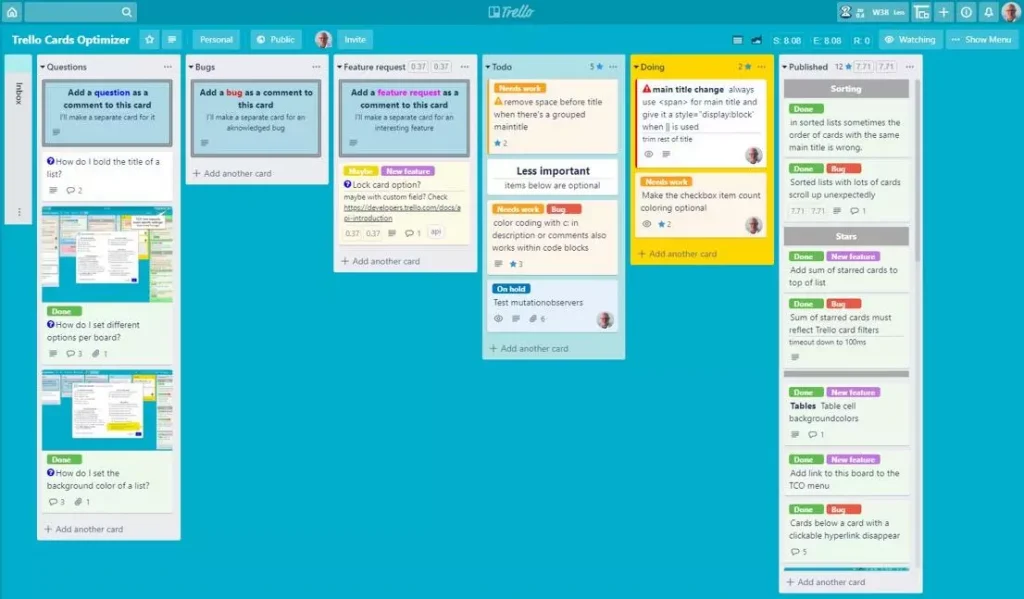The image size is (1024, 599).
Task: Toggle the Public visibility button
Action: click(x=275, y=40)
